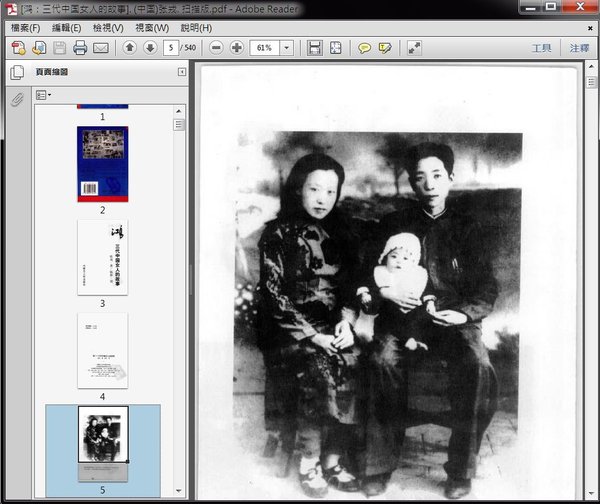Toggle read mode fullscreen icon
This screenshot has height=504, width=600.
[415, 48]
